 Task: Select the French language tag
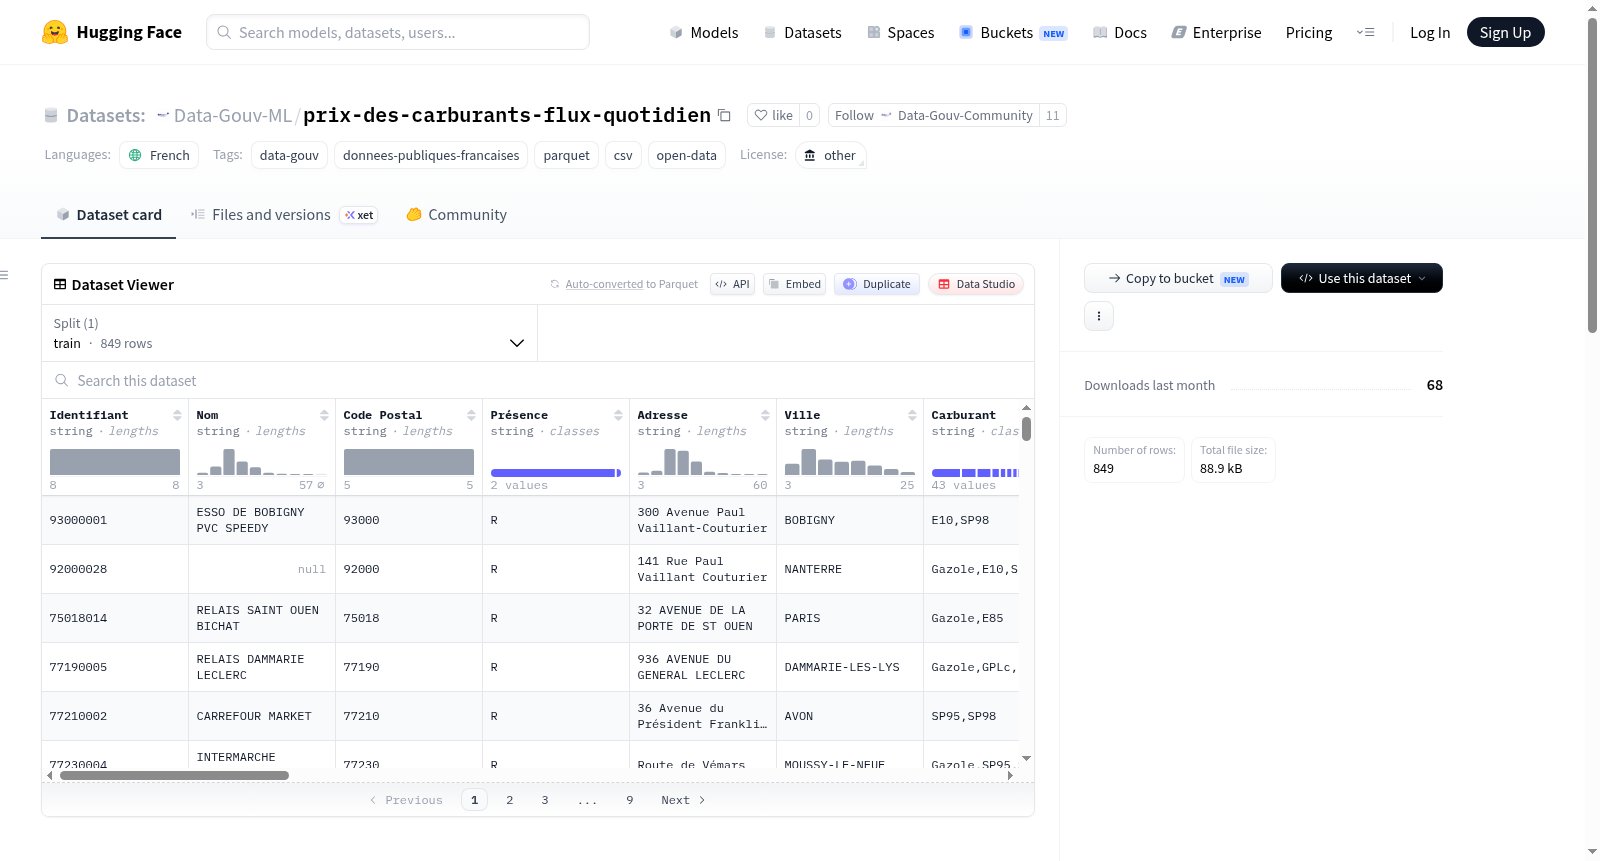(x=159, y=155)
